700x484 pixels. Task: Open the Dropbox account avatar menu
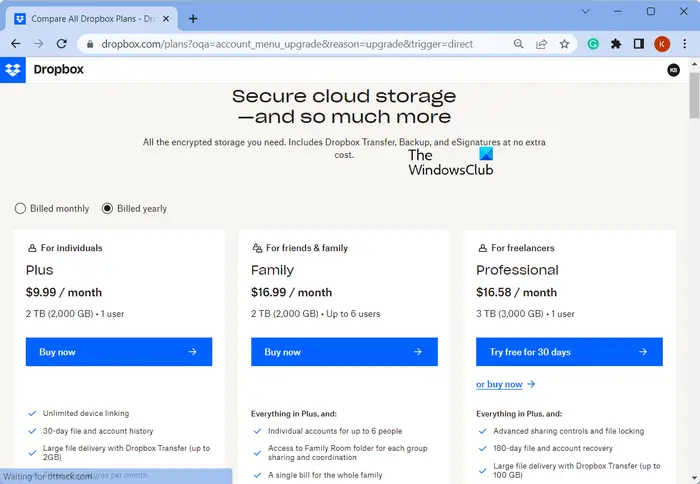pyautogui.click(x=673, y=70)
